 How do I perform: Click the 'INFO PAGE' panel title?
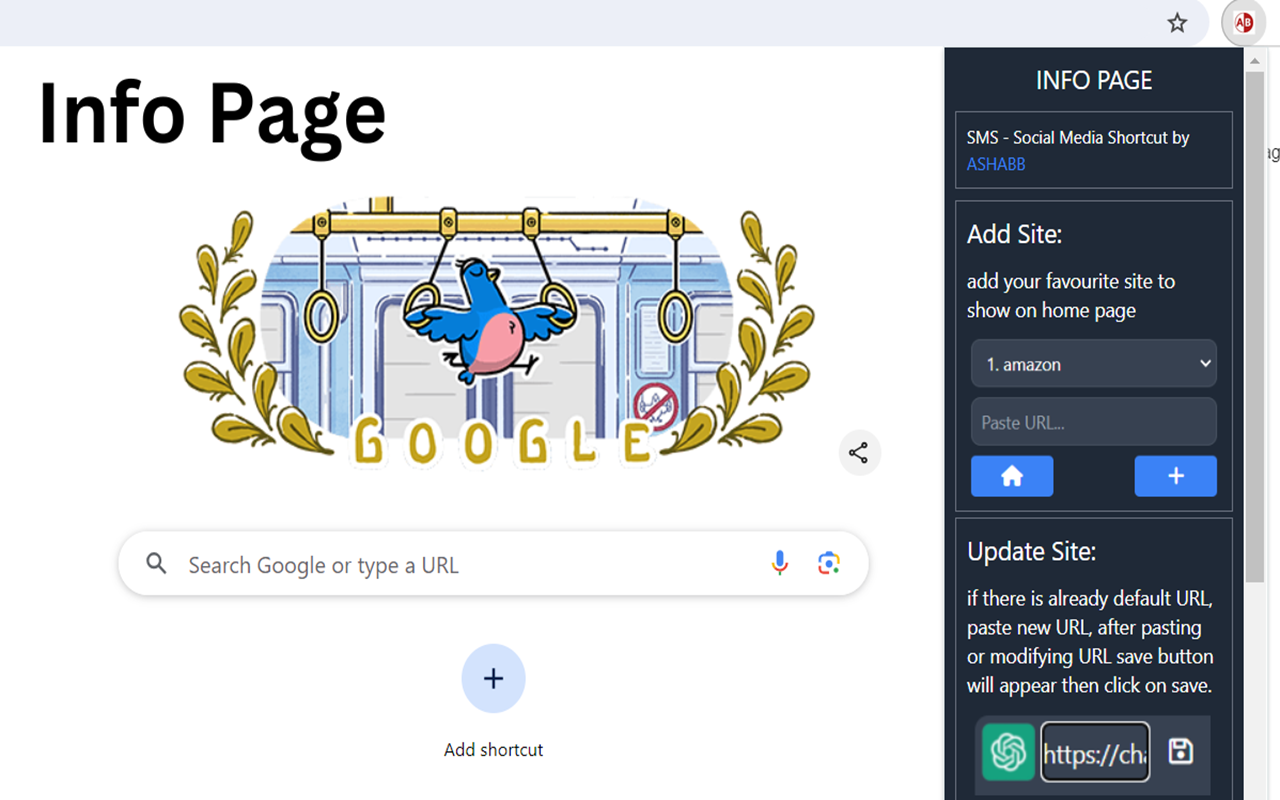[x=1094, y=81]
